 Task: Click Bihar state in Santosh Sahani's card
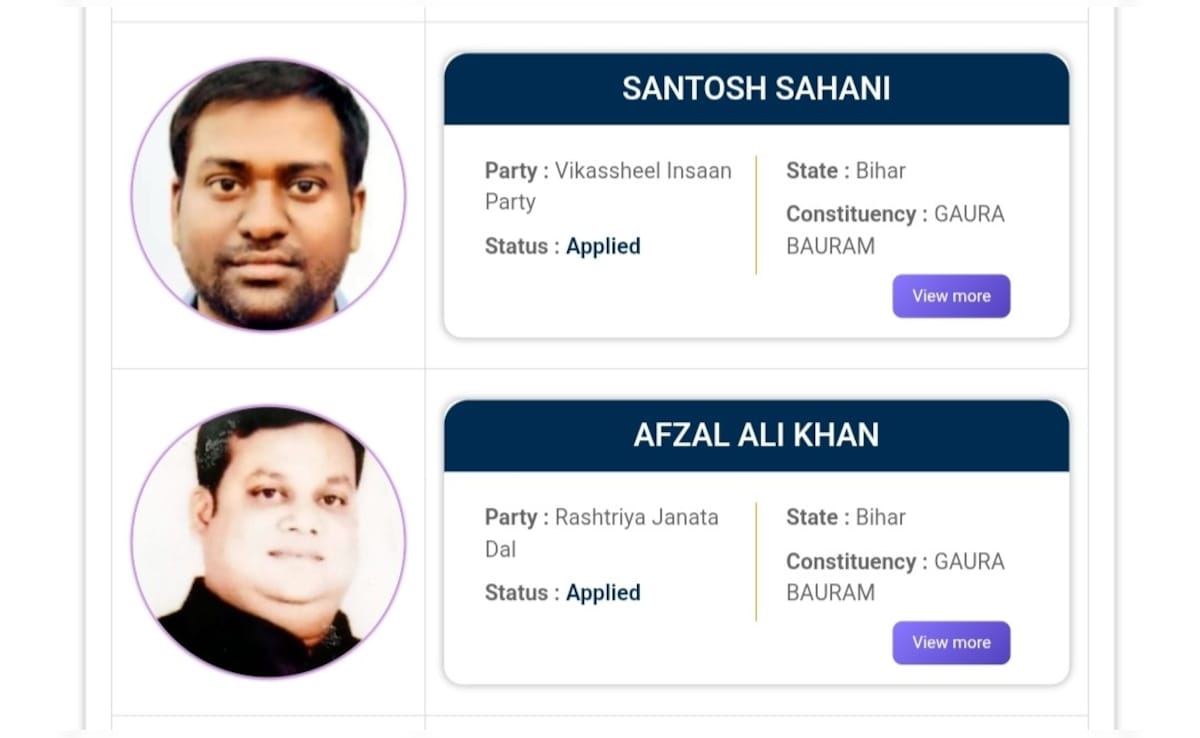tap(880, 171)
